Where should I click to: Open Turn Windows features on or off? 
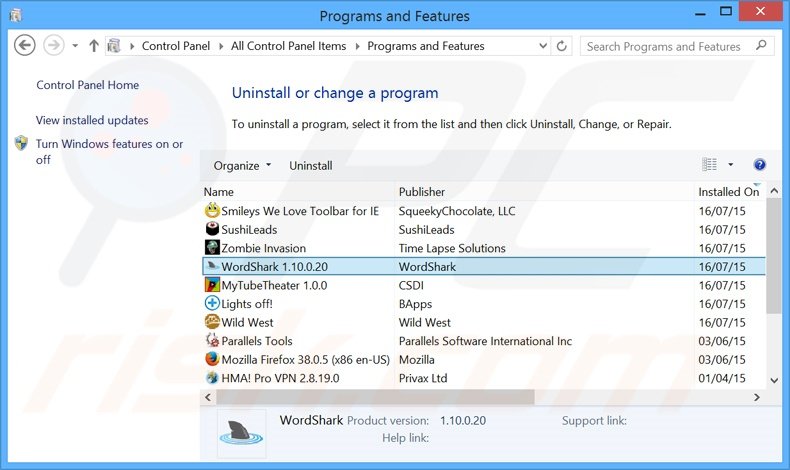pyautogui.click(x=109, y=152)
